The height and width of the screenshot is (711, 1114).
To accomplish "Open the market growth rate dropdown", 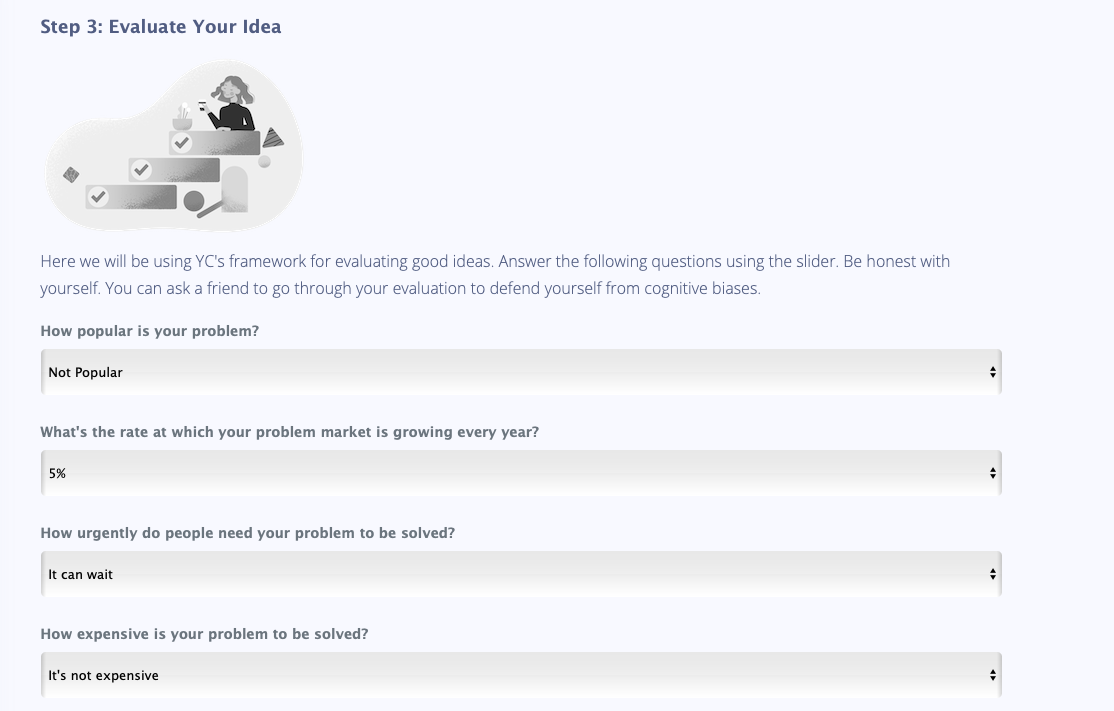I will coord(520,472).
